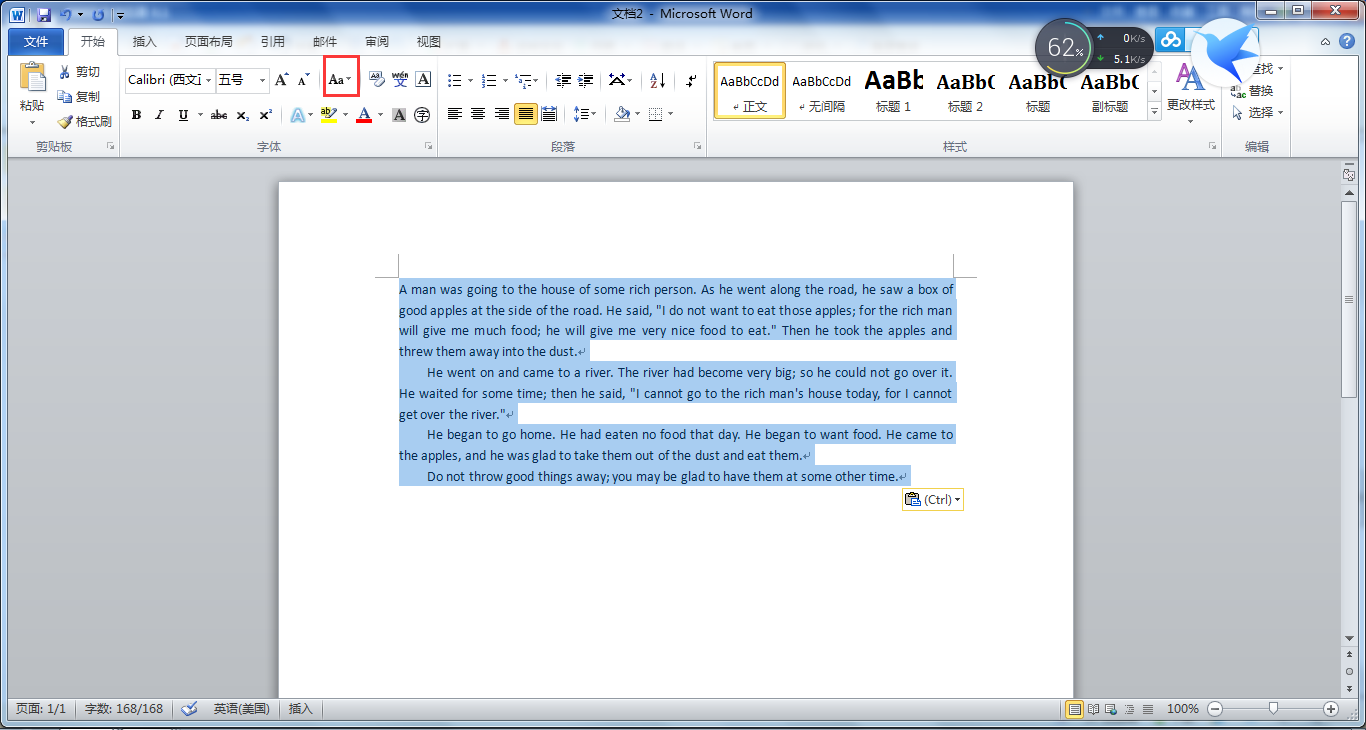The height and width of the screenshot is (730, 1366).
Task: Apply yellow text highlight color
Action: [329, 115]
